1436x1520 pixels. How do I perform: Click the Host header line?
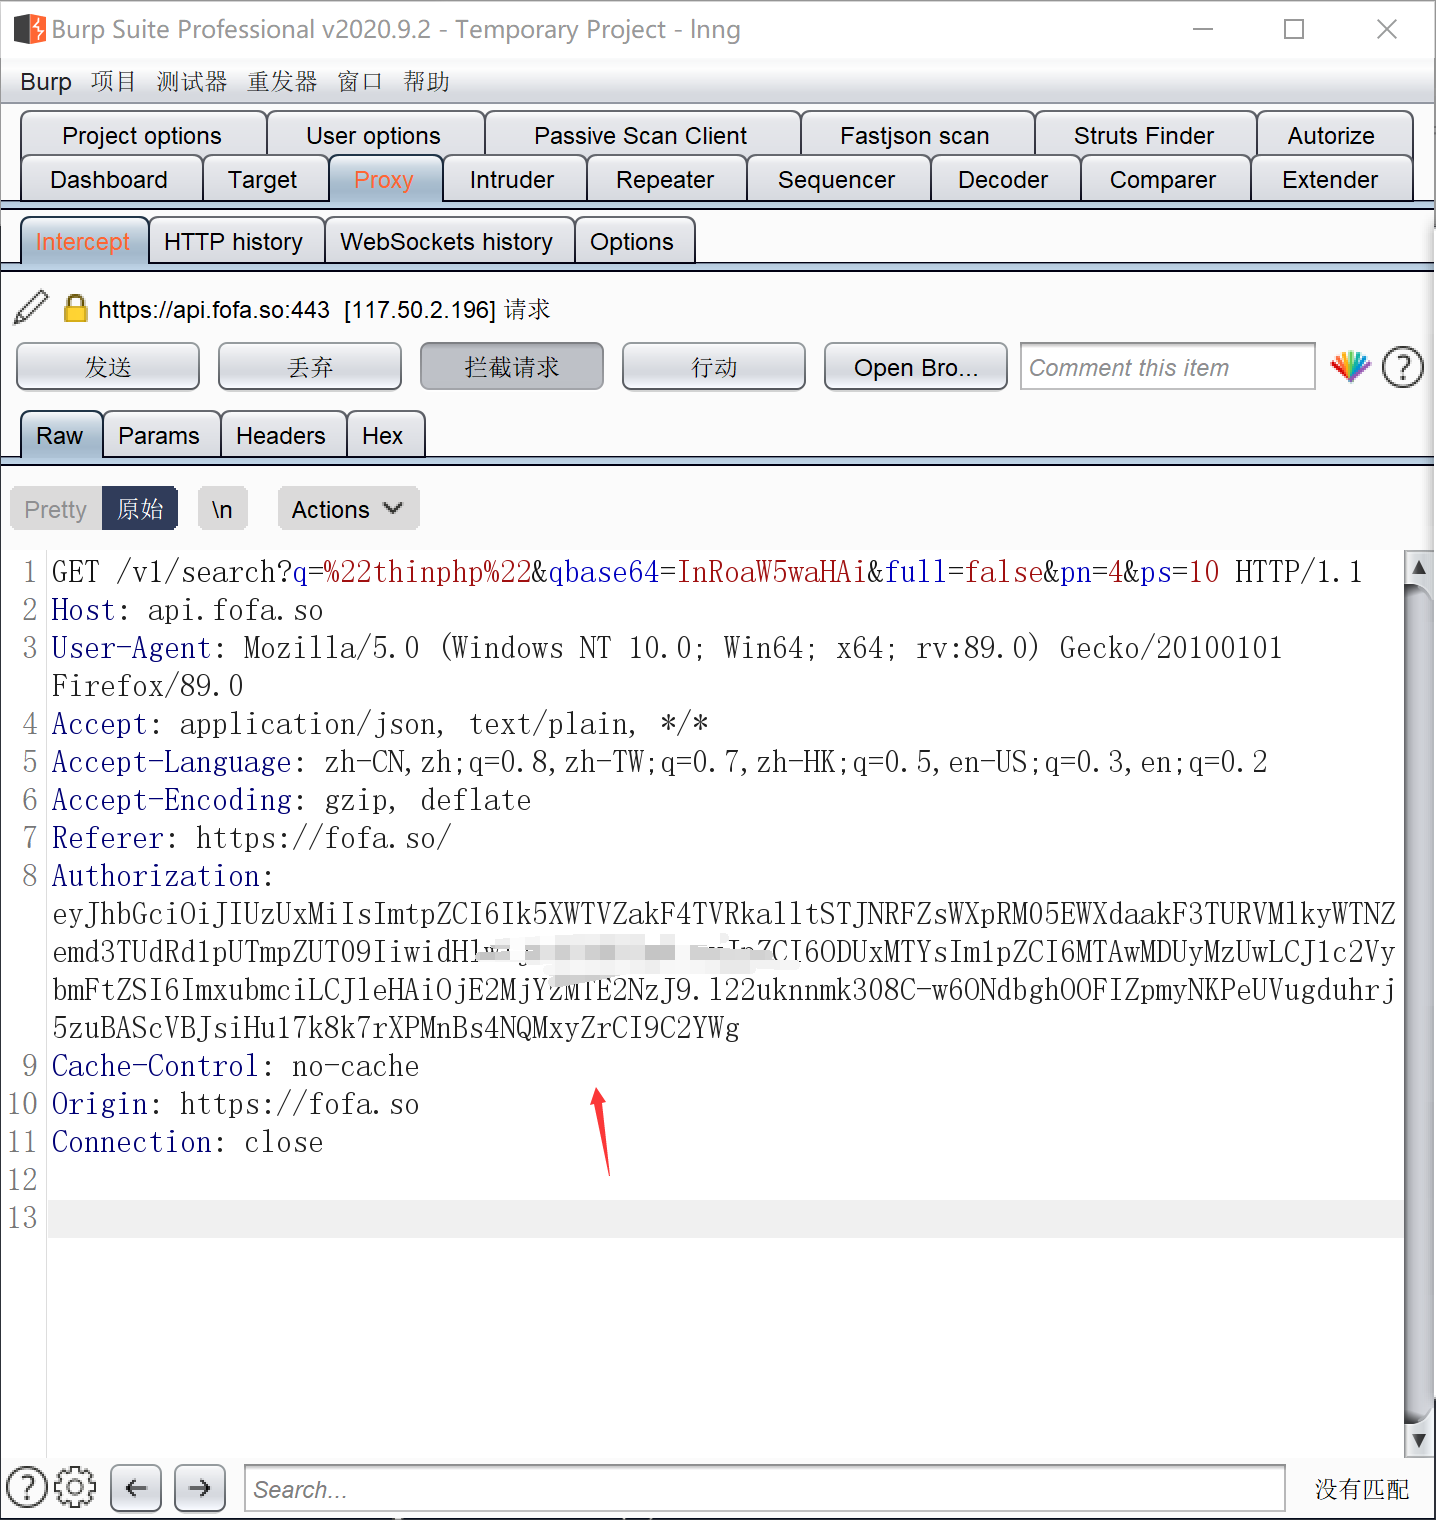click(x=188, y=610)
